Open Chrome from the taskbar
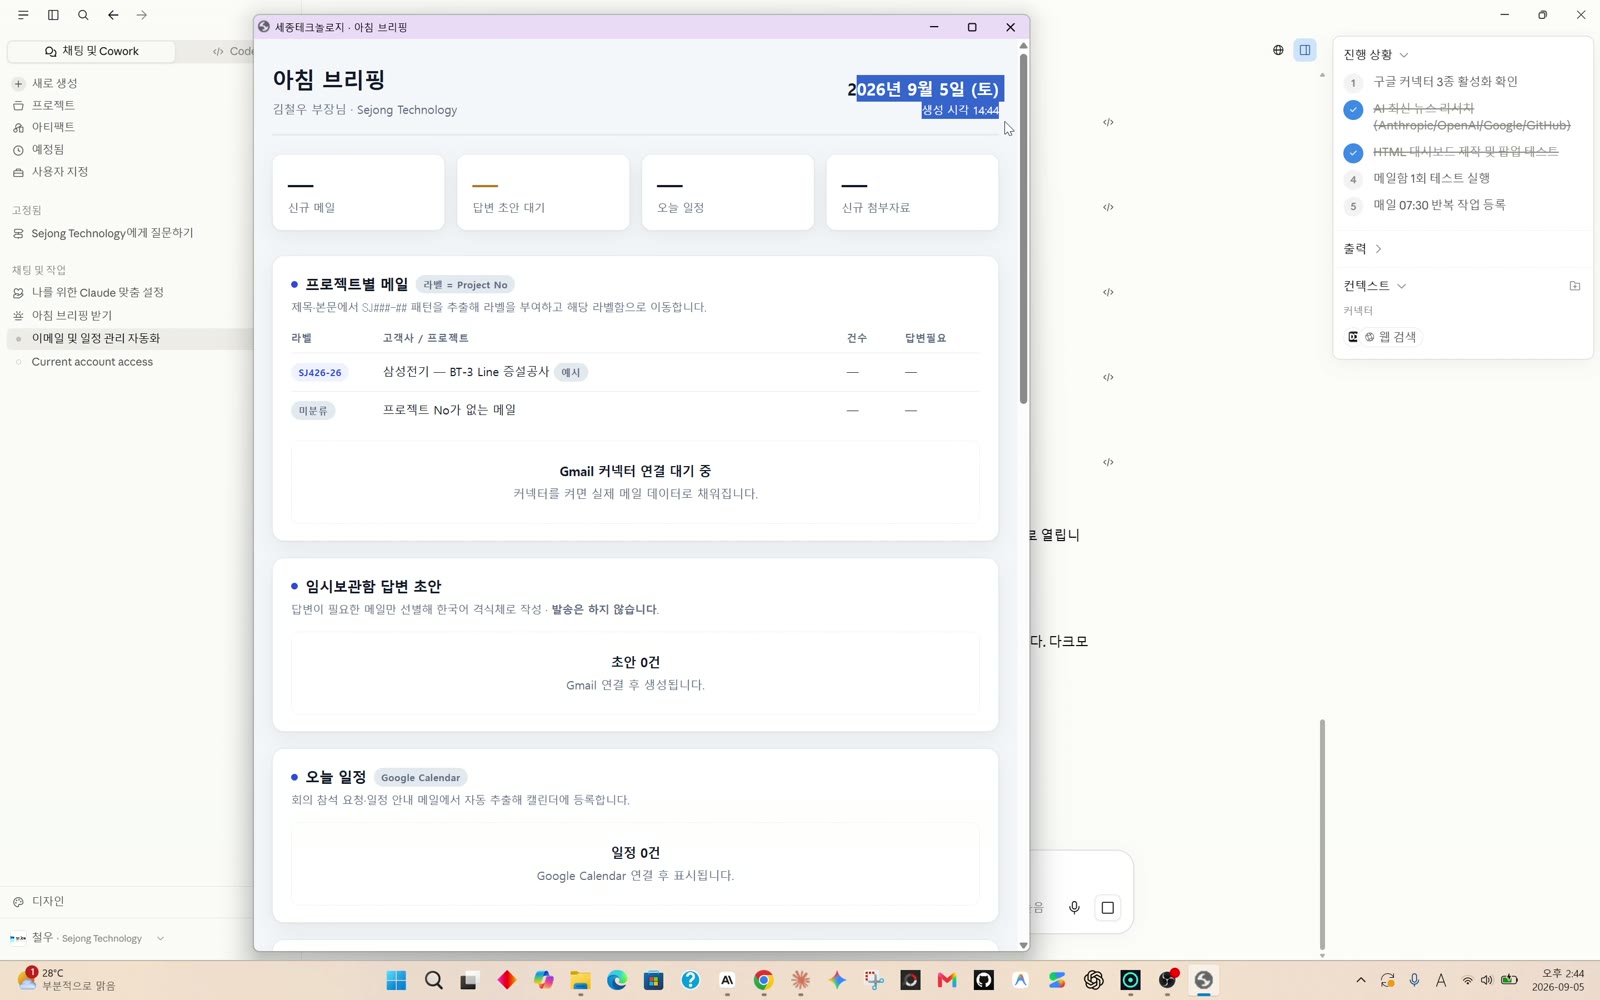 click(764, 980)
